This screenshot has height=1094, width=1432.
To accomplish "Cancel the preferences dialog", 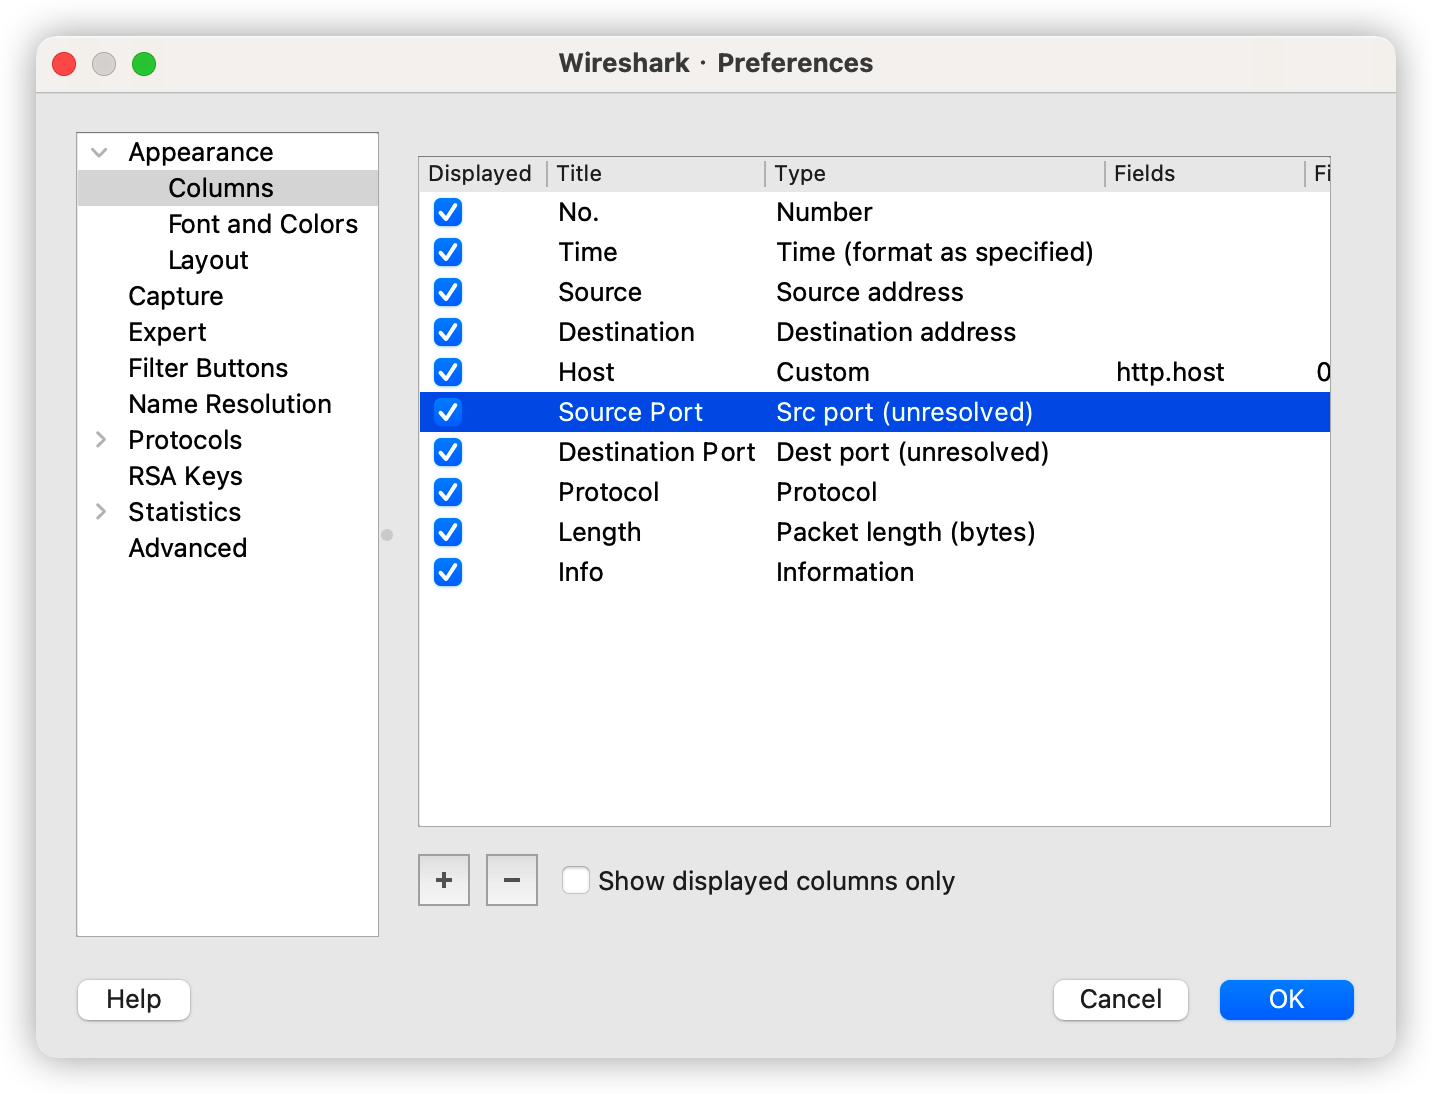I will coord(1121,999).
